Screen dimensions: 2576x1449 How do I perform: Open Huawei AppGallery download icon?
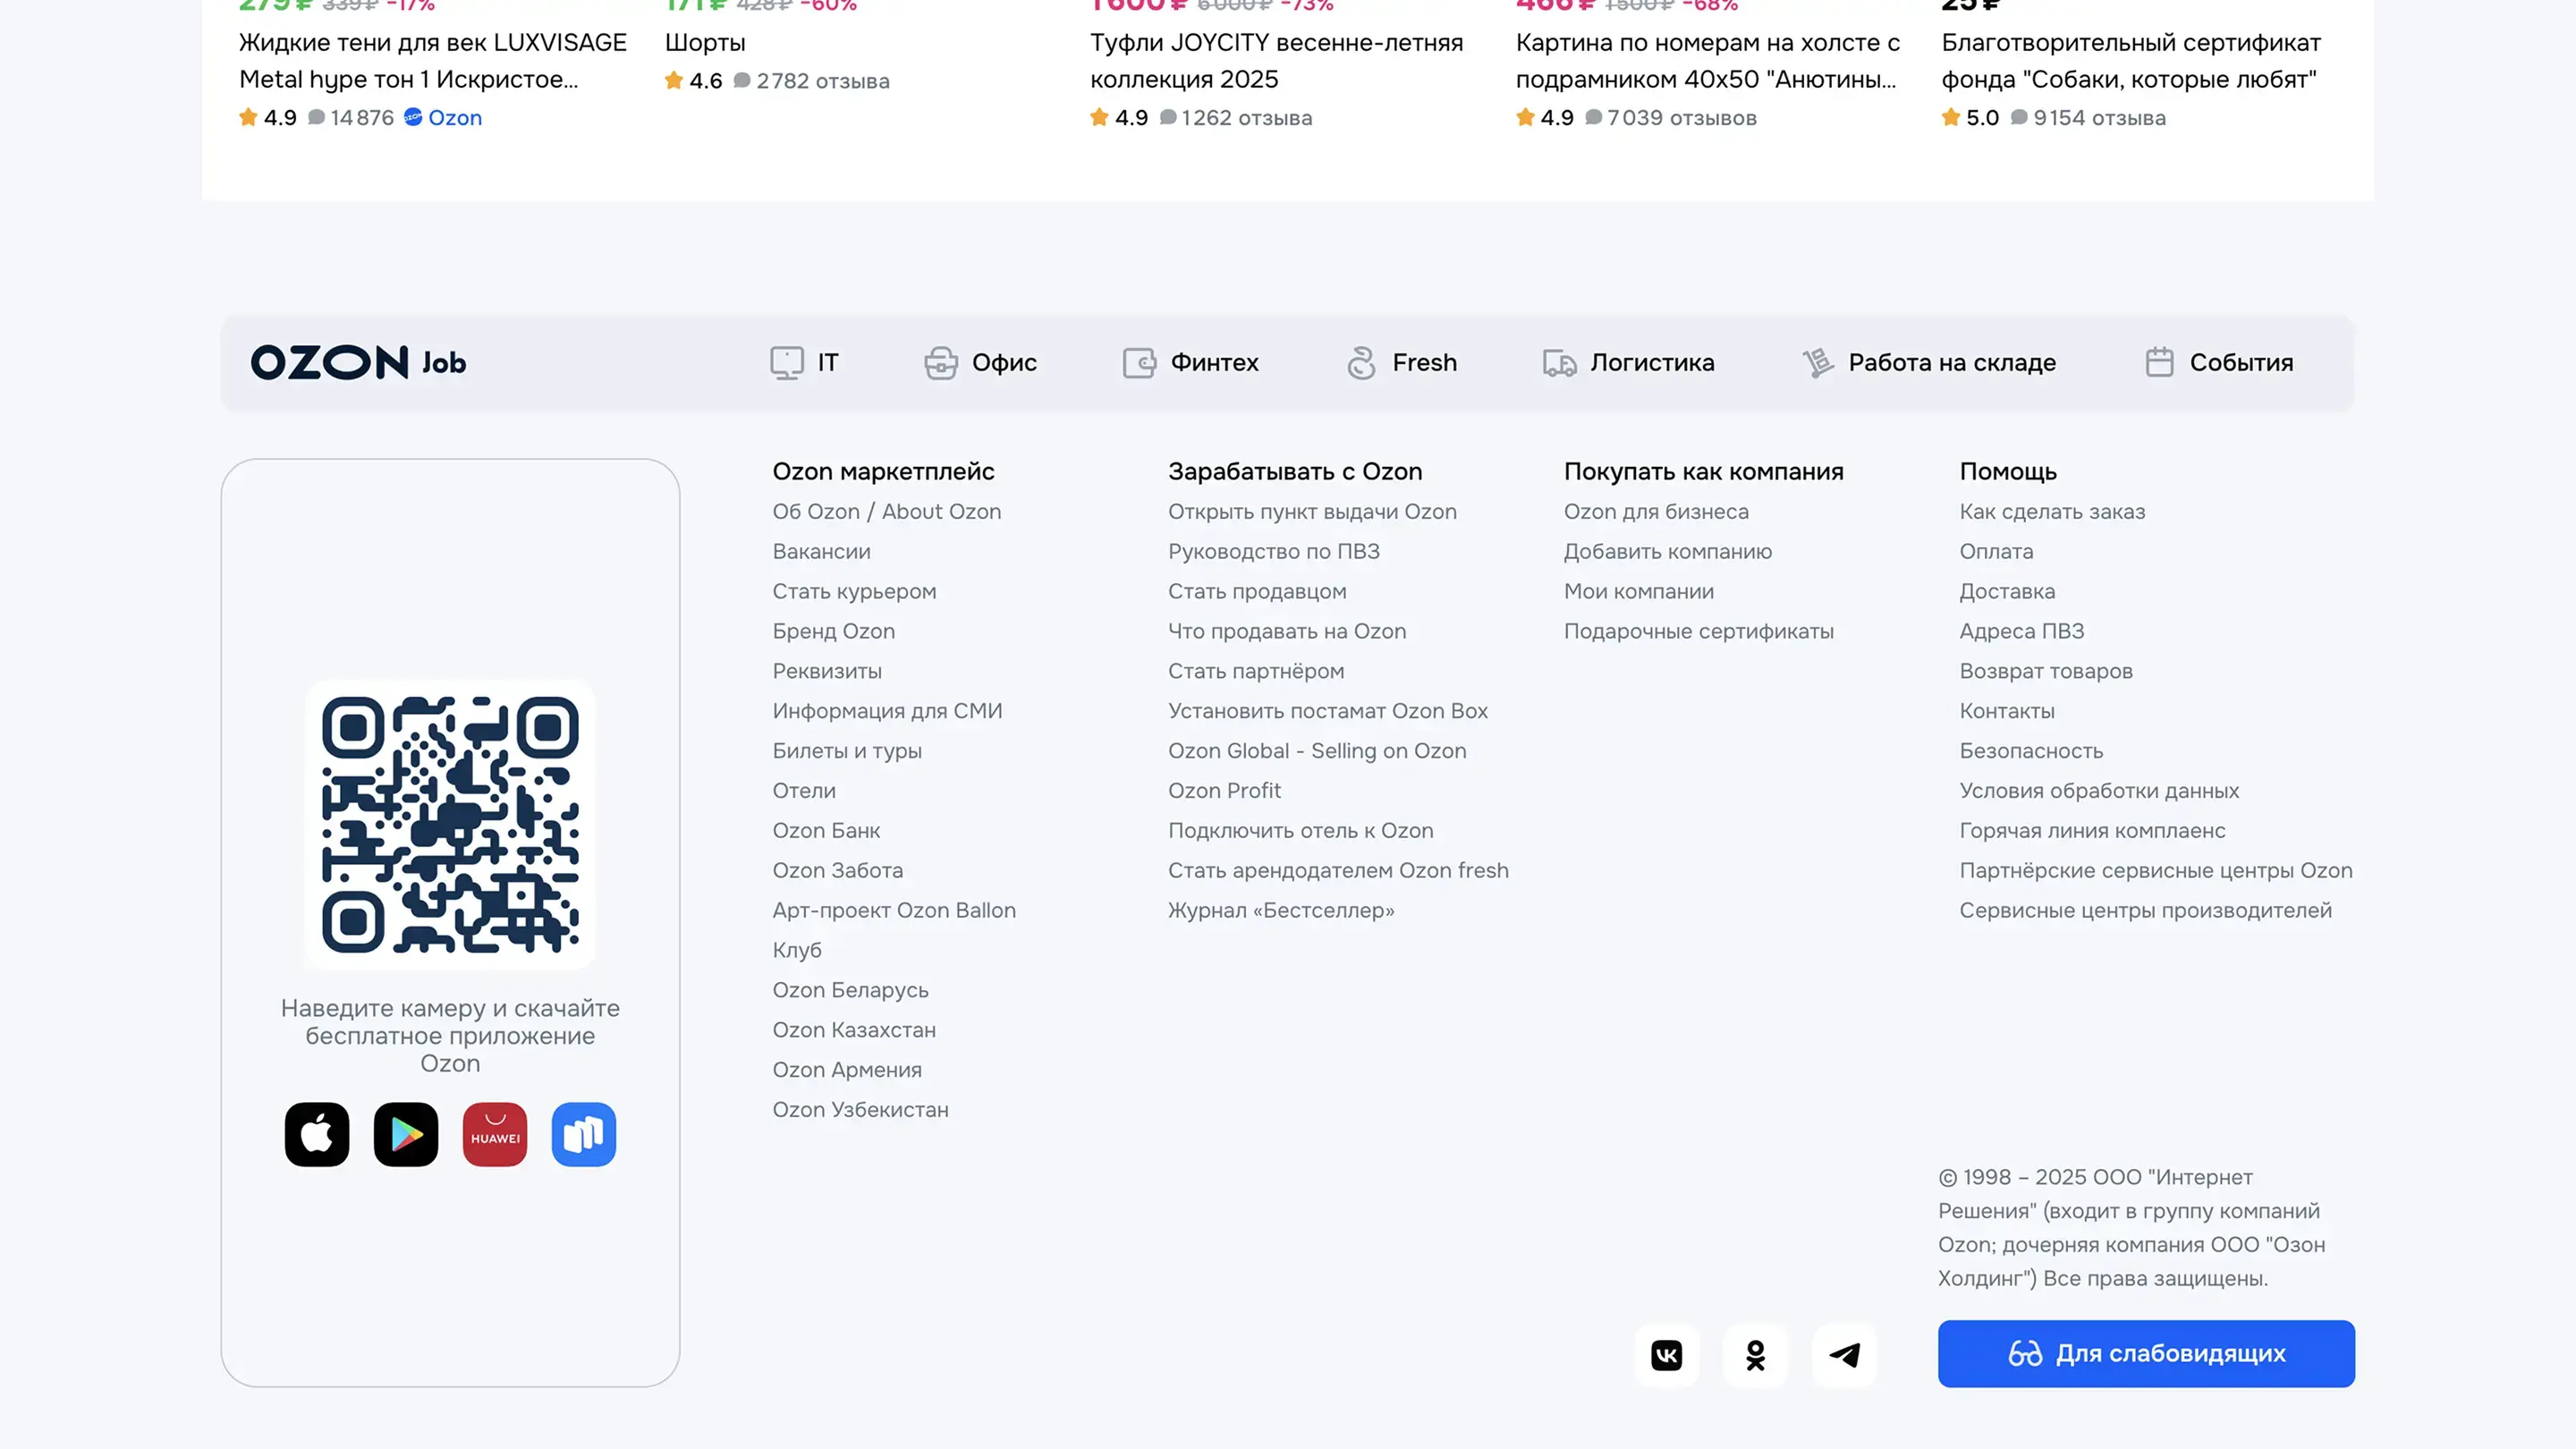495,1134
